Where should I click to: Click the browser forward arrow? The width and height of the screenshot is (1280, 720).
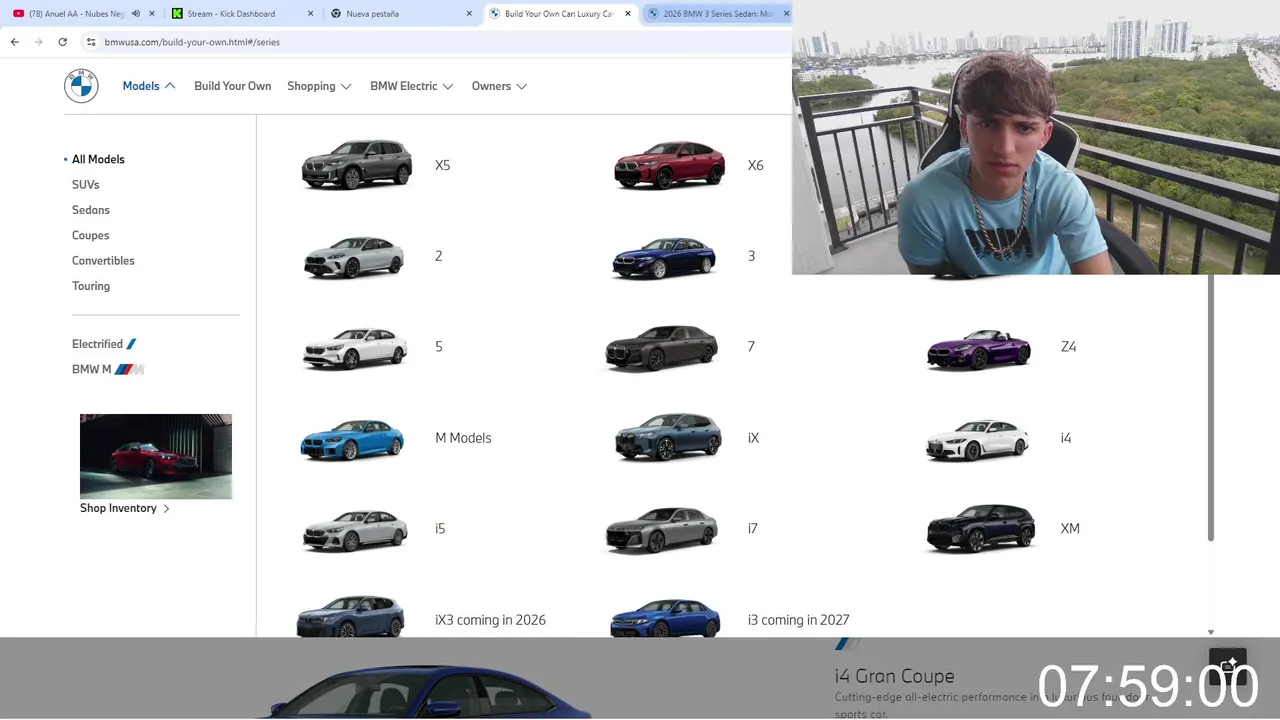[38, 42]
